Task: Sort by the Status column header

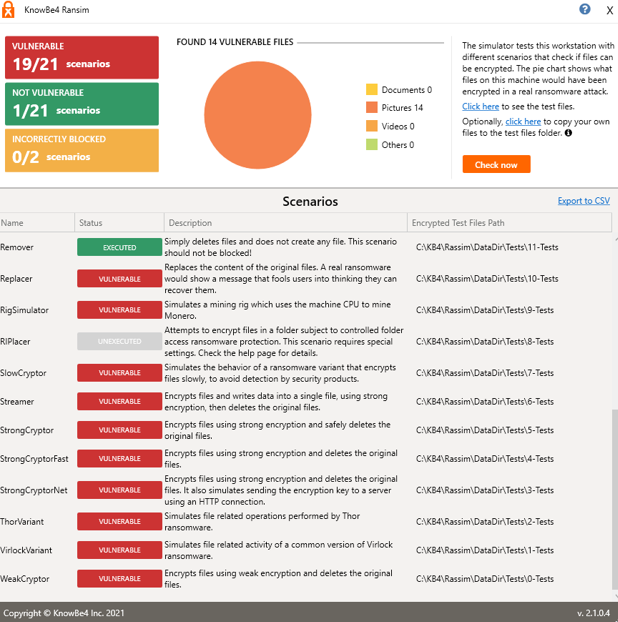Action: [119, 223]
